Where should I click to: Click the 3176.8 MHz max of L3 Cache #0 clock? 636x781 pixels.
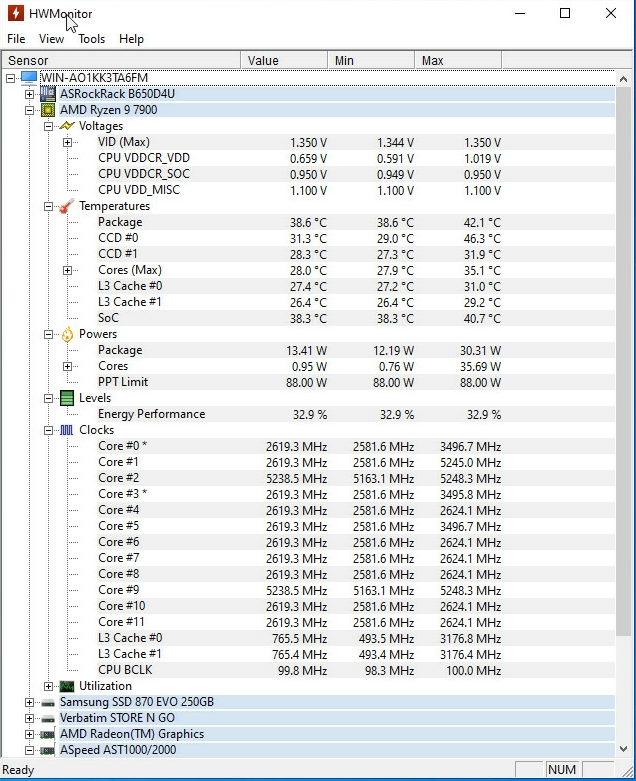point(470,639)
